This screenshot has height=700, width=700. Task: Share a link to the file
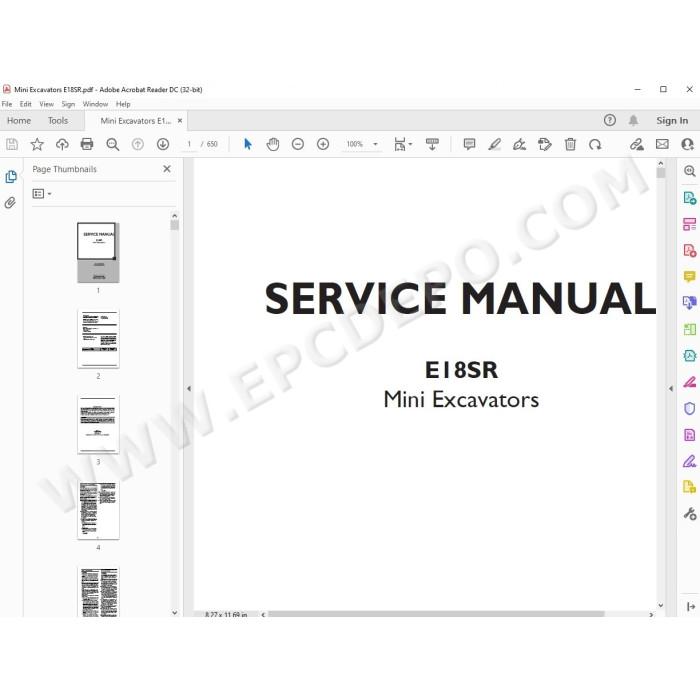pos(637,144)
